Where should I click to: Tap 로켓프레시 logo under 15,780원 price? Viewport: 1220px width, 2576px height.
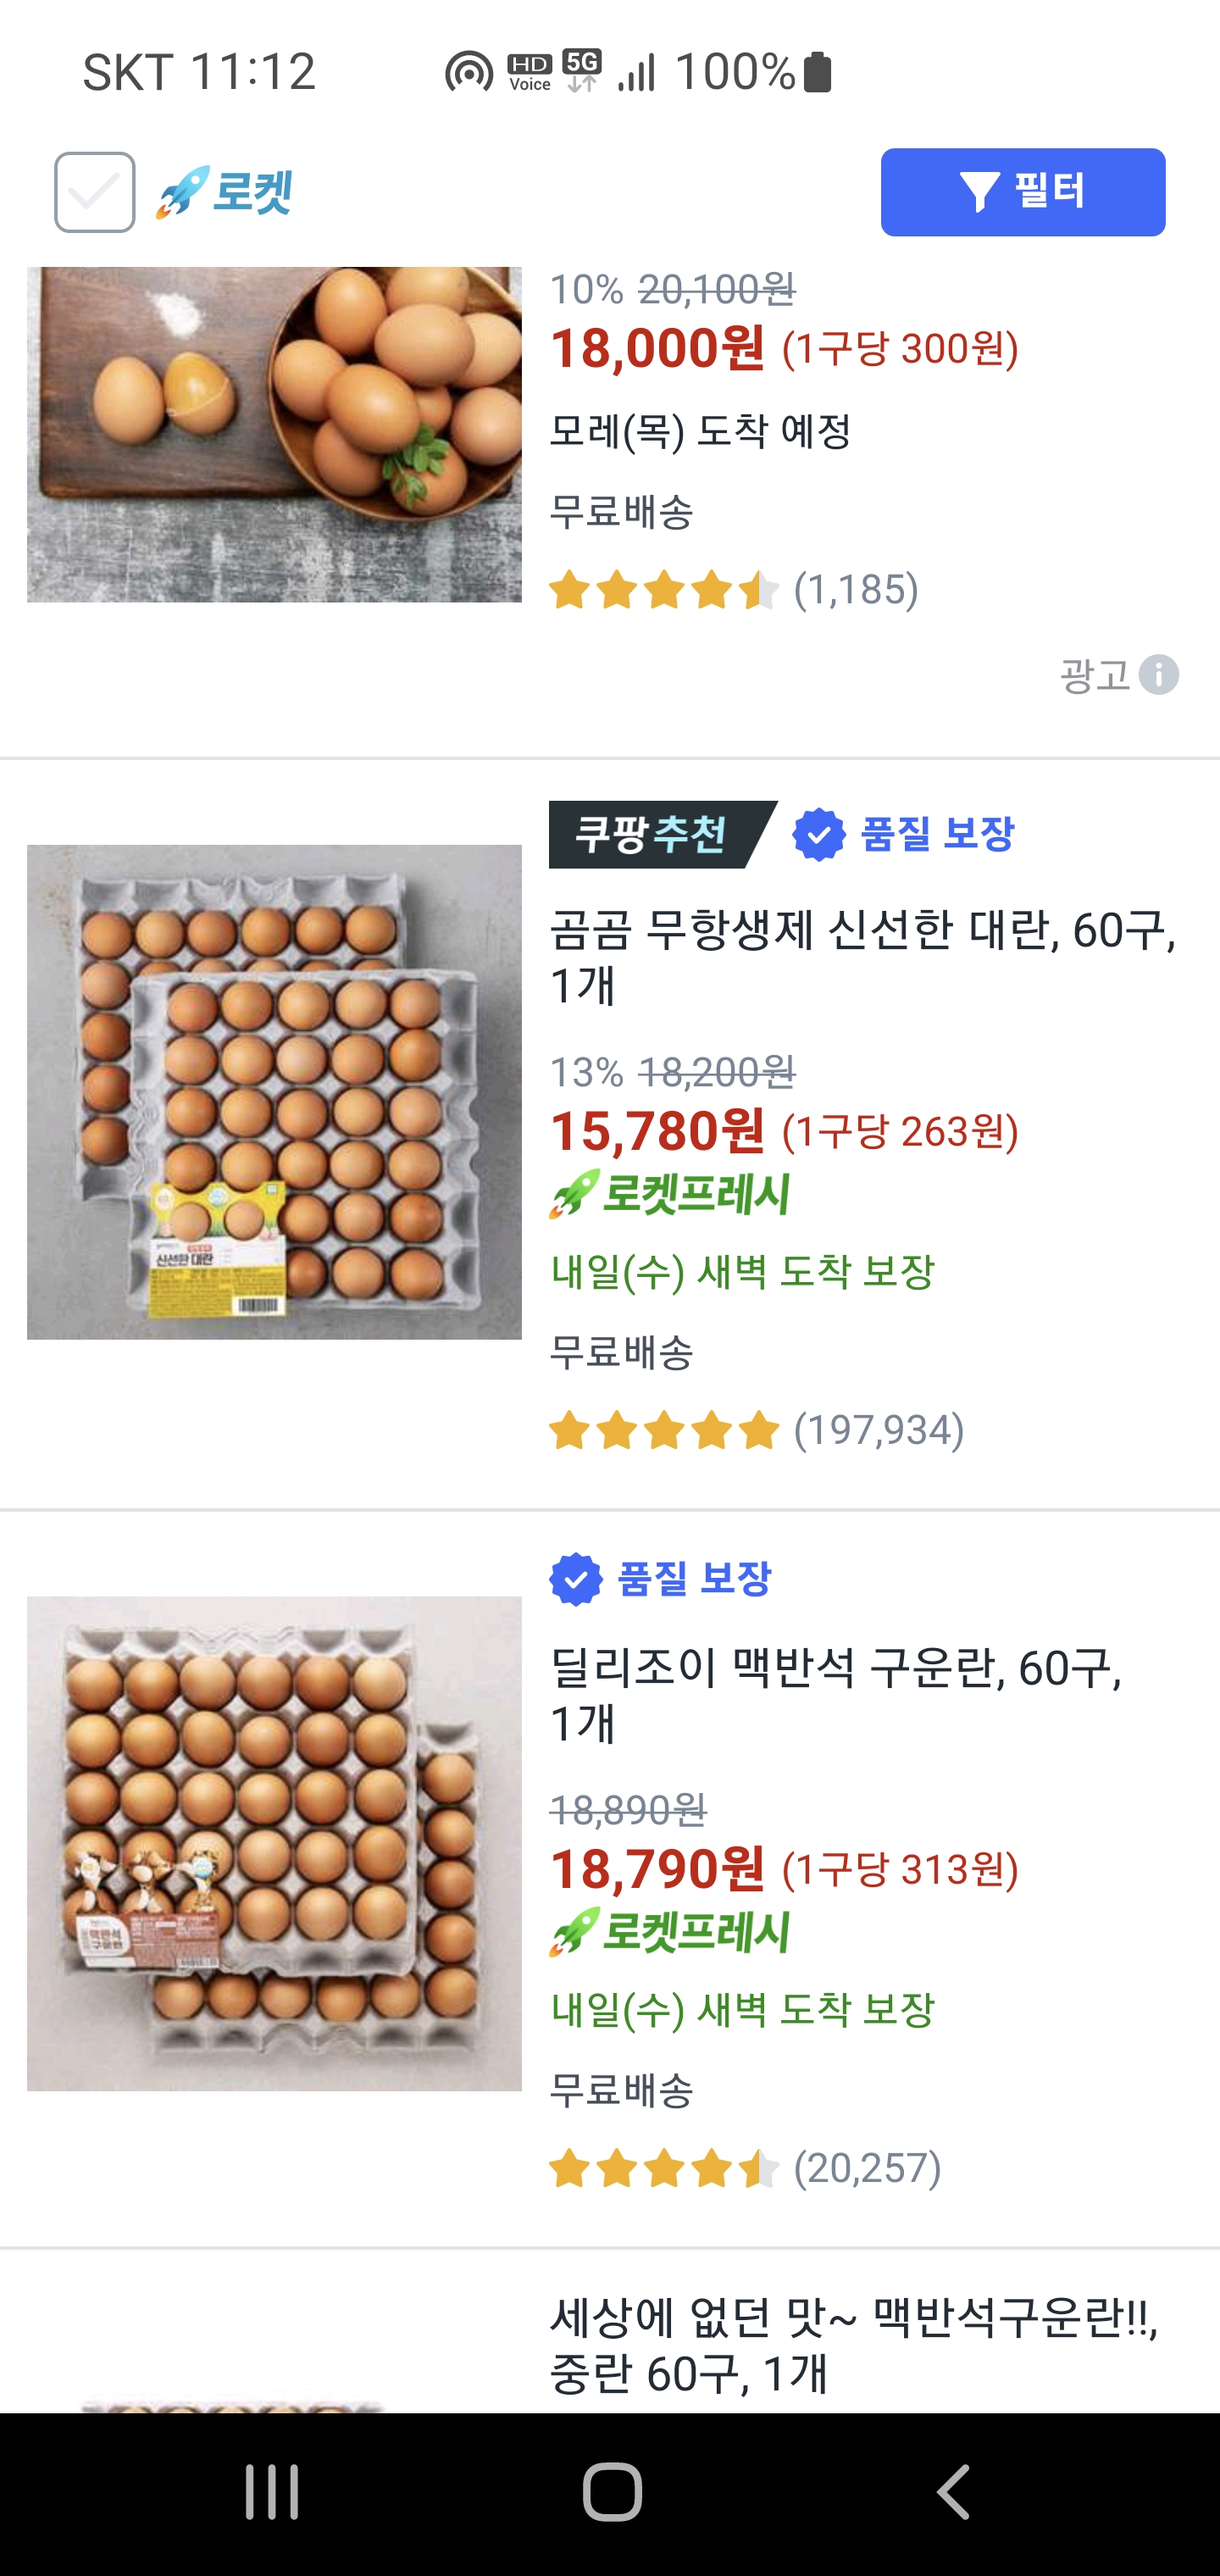click(670, 1194)
